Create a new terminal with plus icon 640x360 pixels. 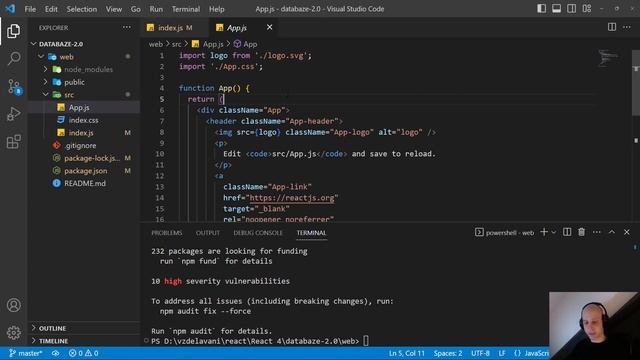[544, 232]
